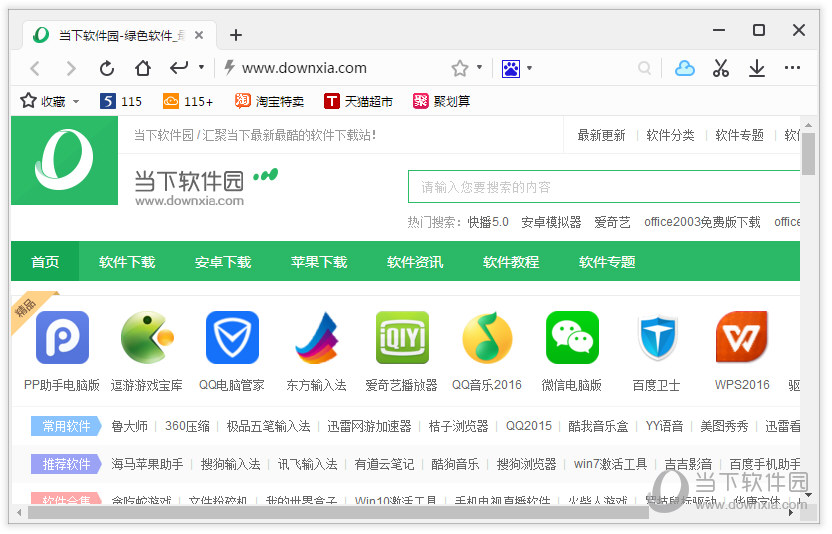
Task: Open the bookmark star dropdown arrow
Action: [x=479, y=67]
